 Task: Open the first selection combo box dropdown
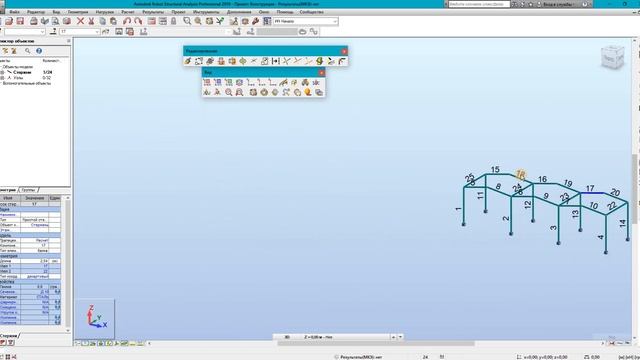(x=42, y=31)
